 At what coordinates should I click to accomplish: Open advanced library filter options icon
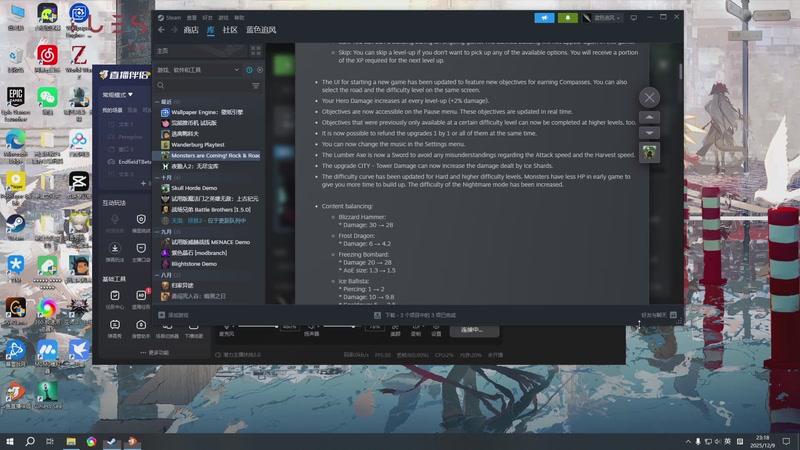(x=256, y=86)
